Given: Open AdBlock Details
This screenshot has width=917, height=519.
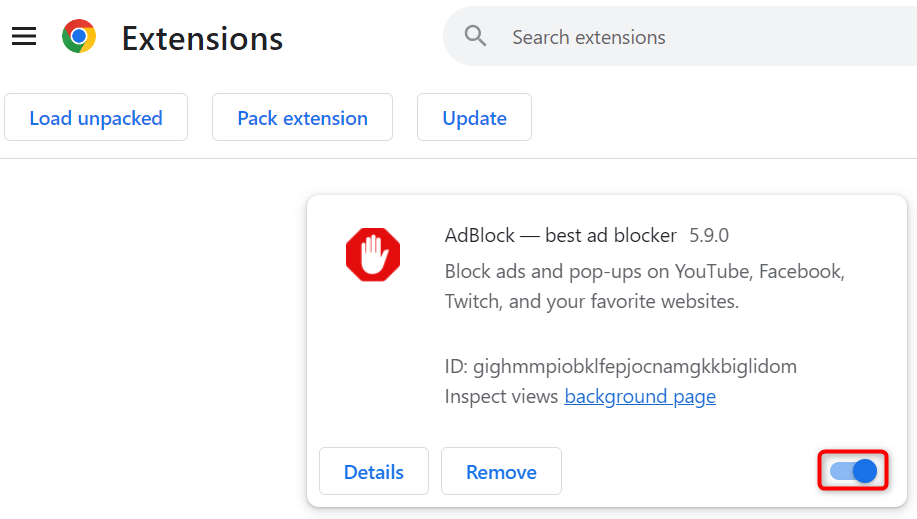Looking at the screenshot, I should [374, 472].
